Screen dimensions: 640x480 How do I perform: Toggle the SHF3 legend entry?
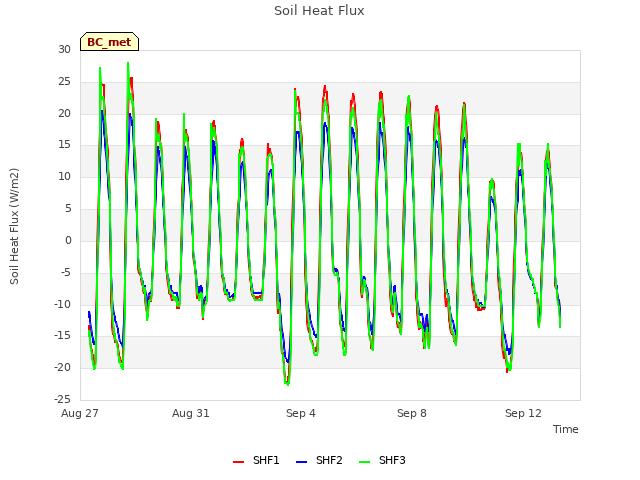click(382, 460)
